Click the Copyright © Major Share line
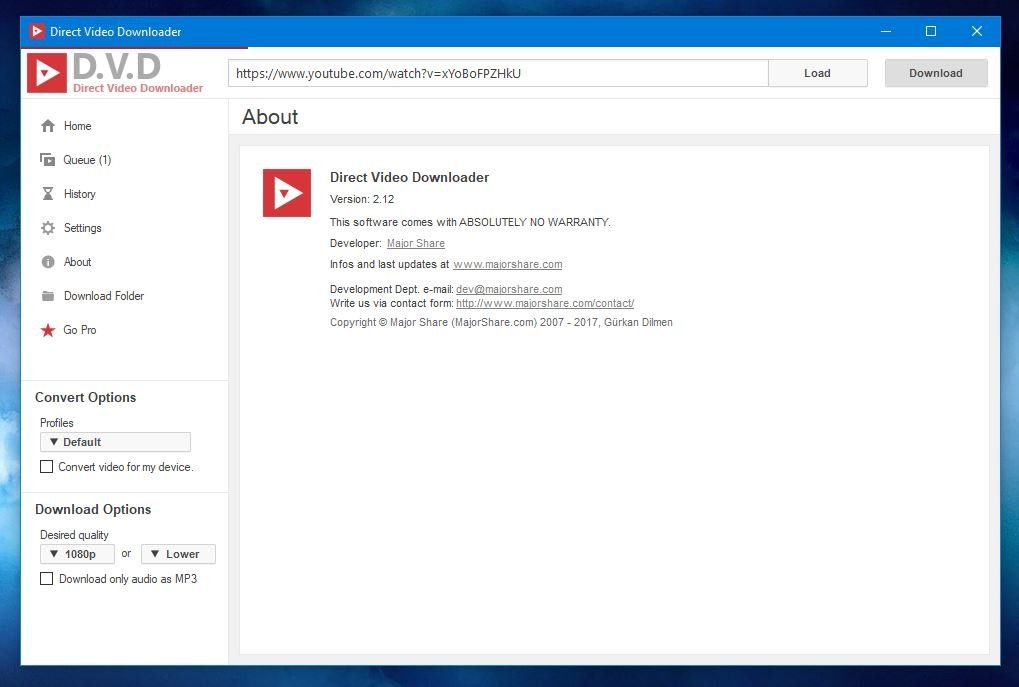The image size is (1019, 687). 501,322
